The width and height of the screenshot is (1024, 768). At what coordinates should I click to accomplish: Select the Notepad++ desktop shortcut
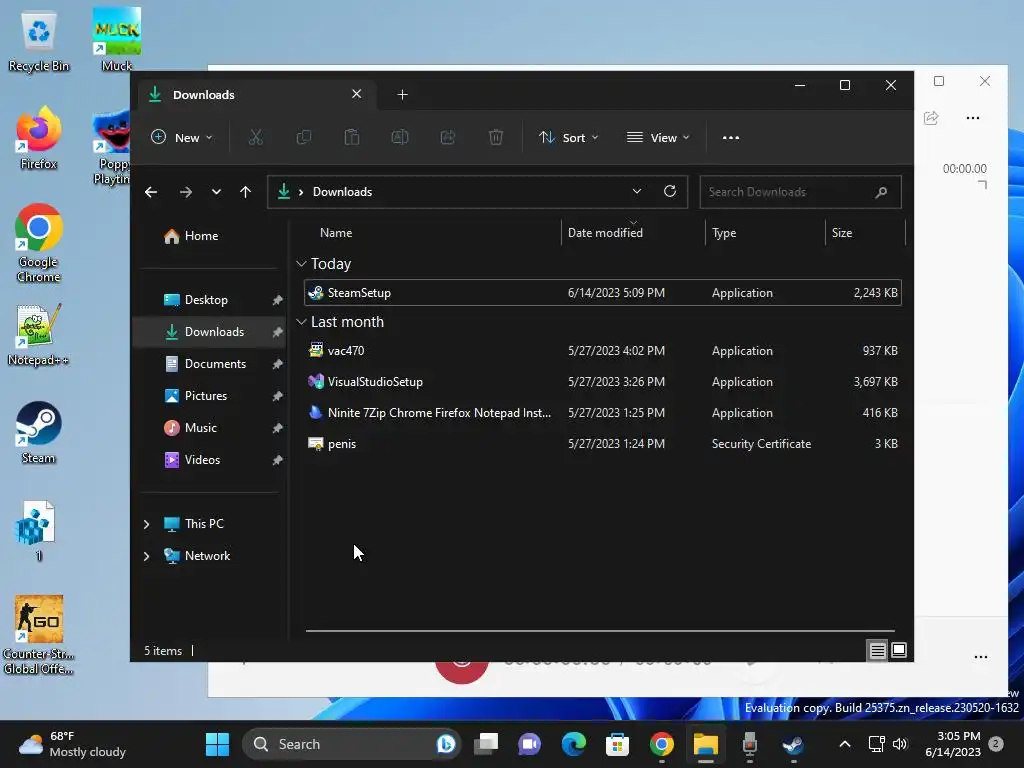tap(39, 335)
